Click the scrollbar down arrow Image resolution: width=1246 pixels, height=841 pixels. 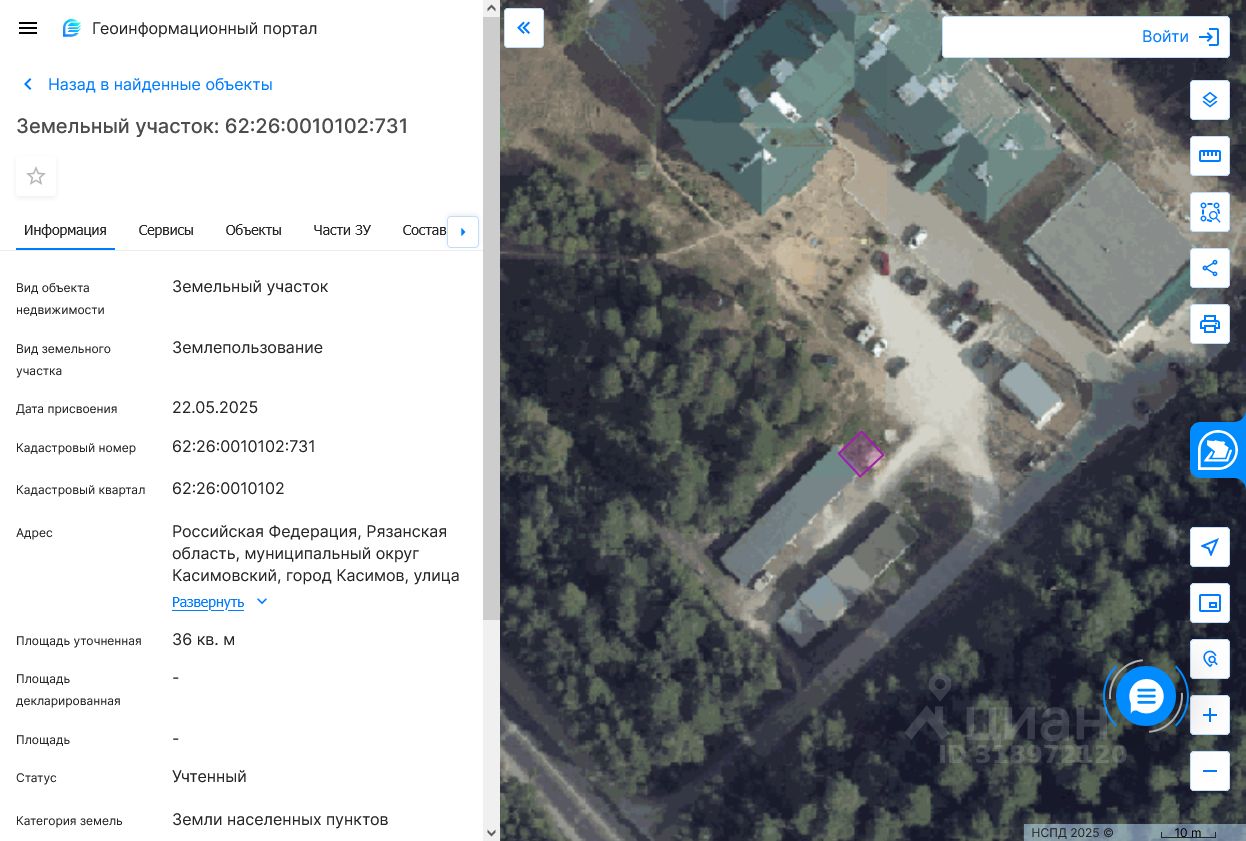(491, 832)
